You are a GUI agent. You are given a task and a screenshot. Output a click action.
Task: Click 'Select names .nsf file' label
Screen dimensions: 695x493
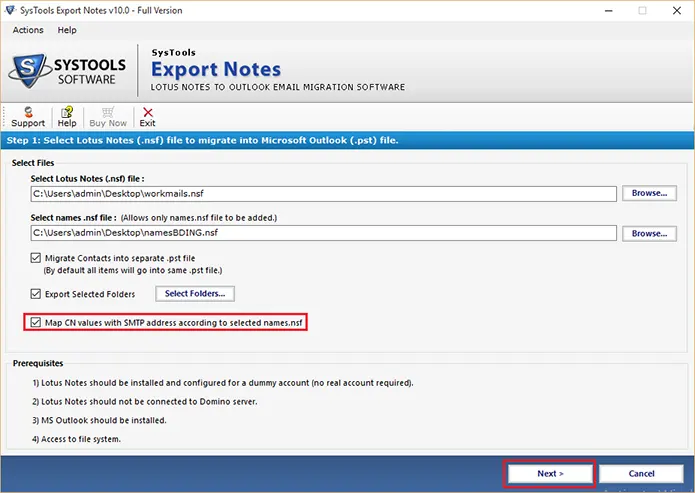click(x=74, y=218)
